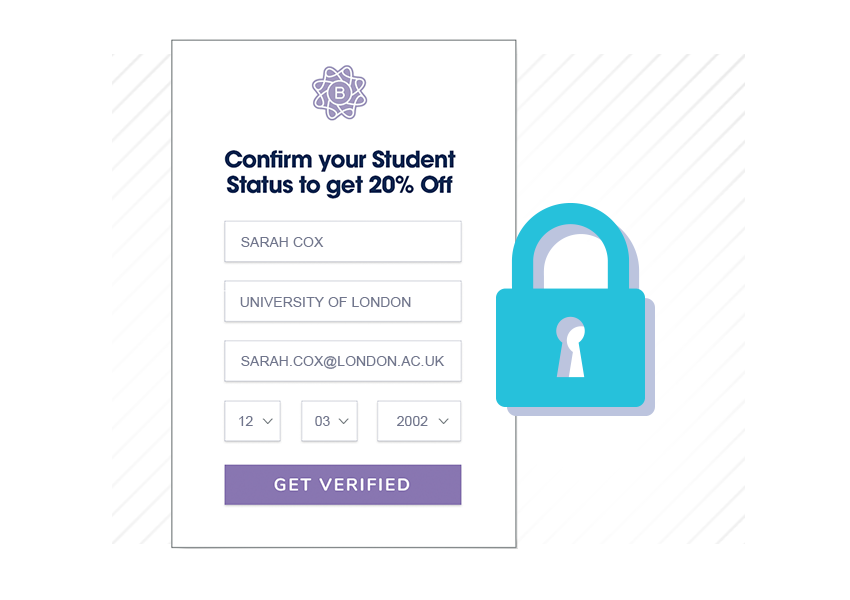Click the purple flower B logo
The image size is (850, 600).
click(339, 93)
